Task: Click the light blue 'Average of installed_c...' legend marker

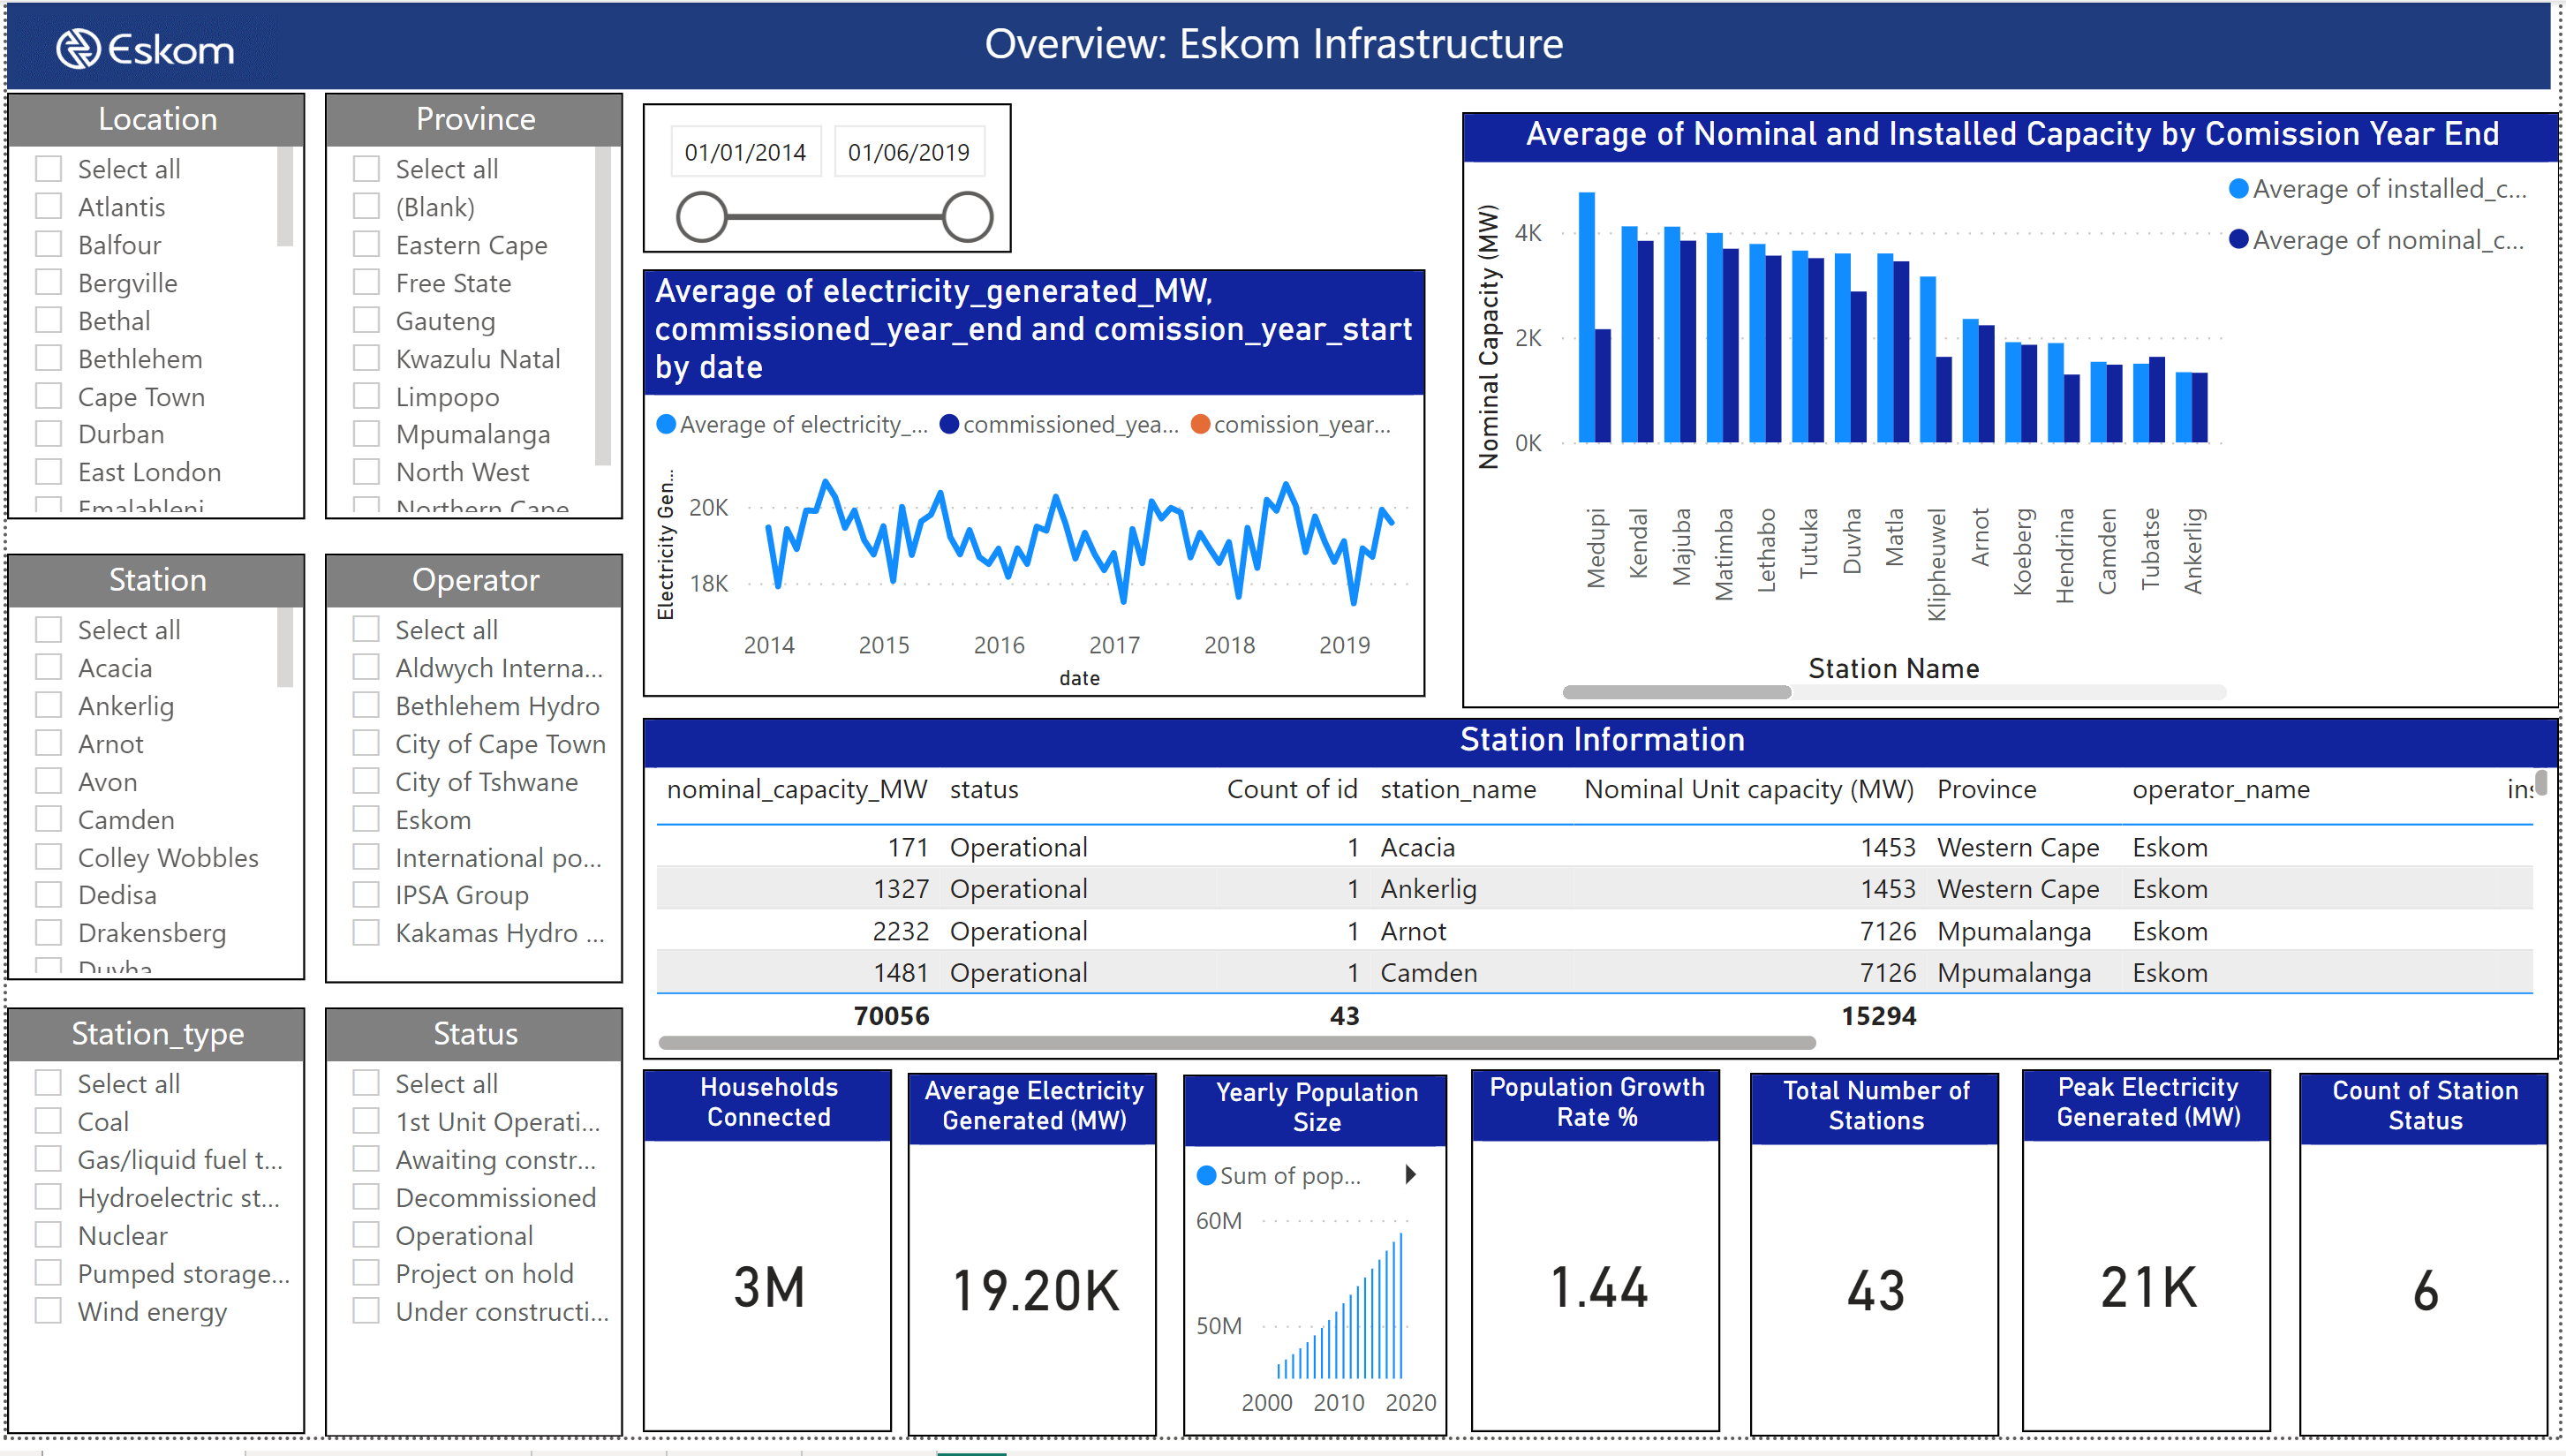Action: coord(2239,189)
